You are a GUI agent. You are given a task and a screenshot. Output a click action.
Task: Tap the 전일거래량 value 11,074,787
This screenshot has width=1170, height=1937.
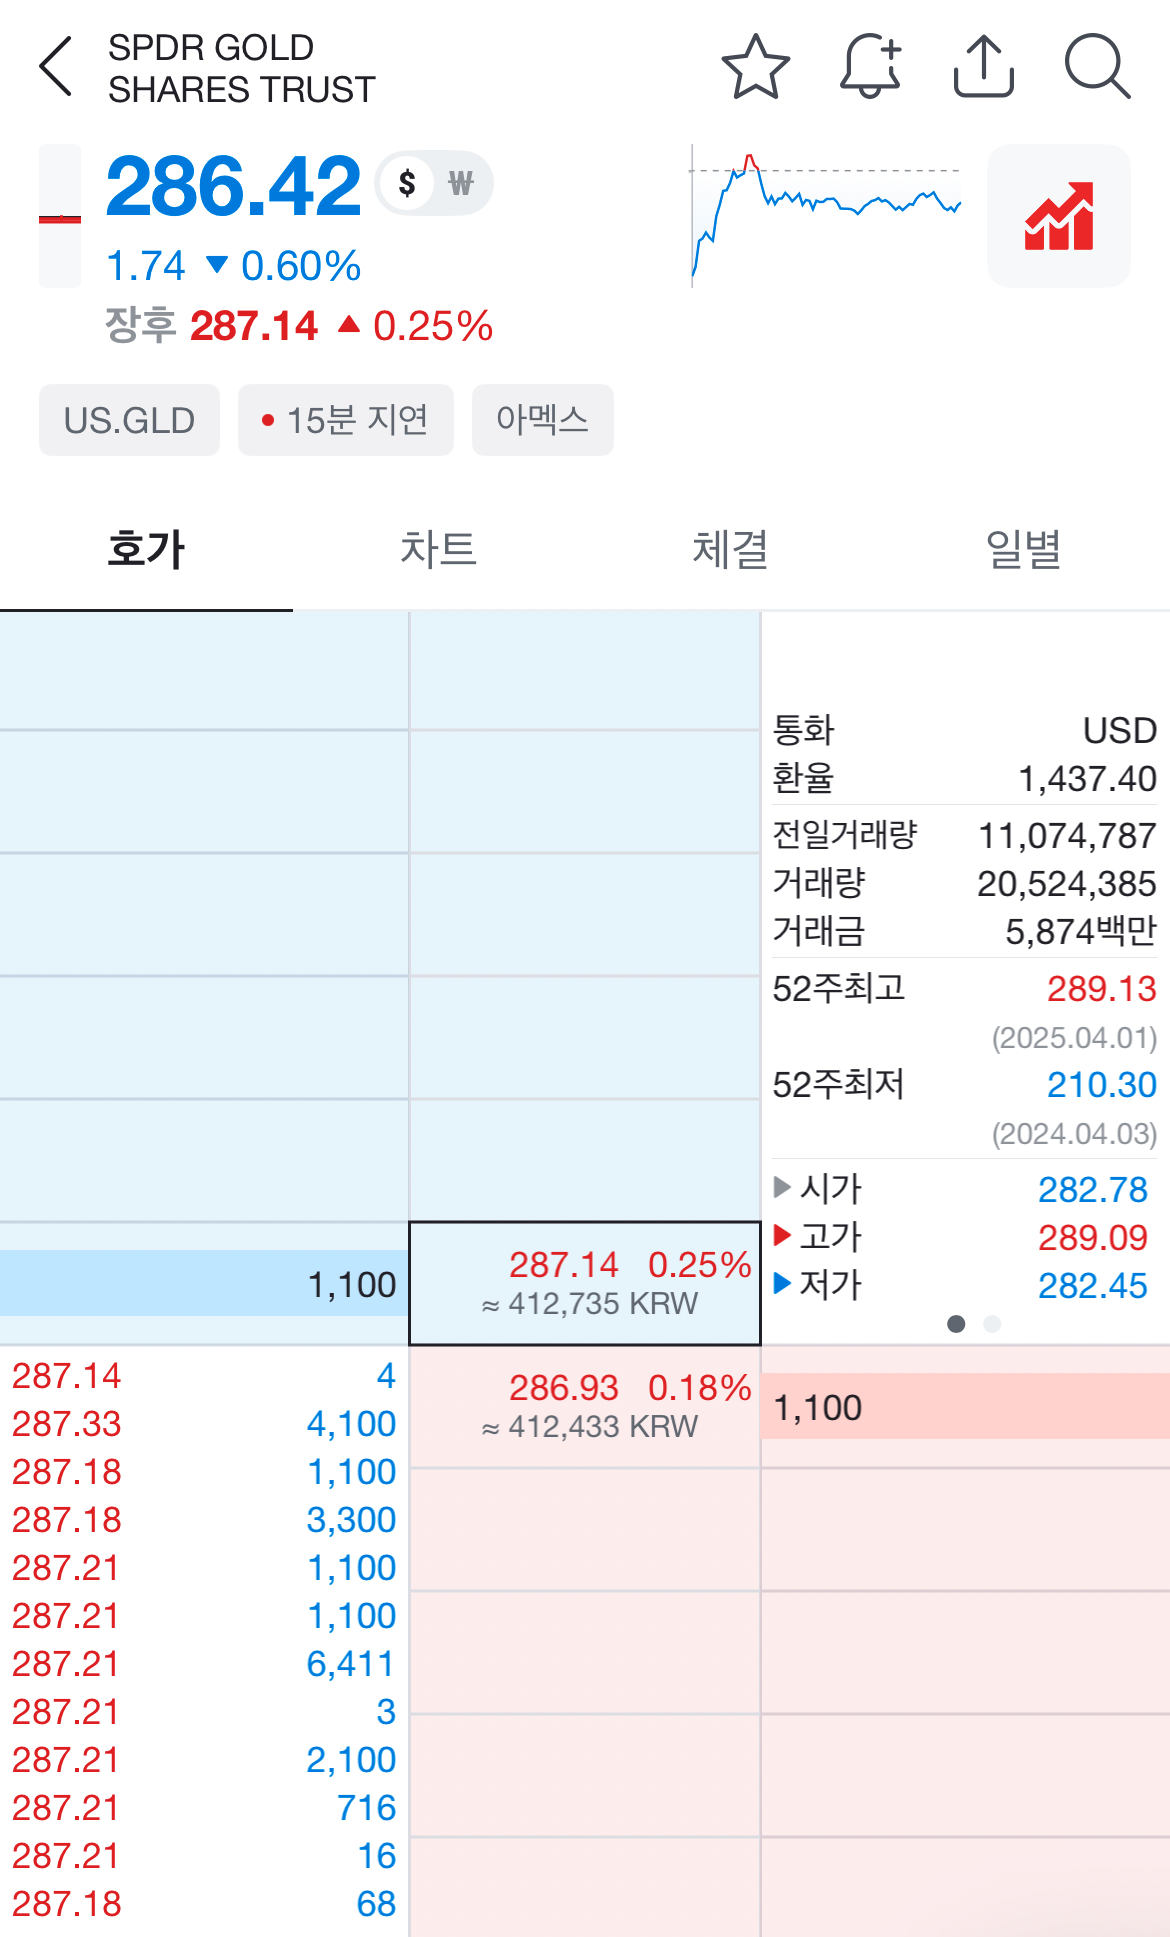(1067, 836)
